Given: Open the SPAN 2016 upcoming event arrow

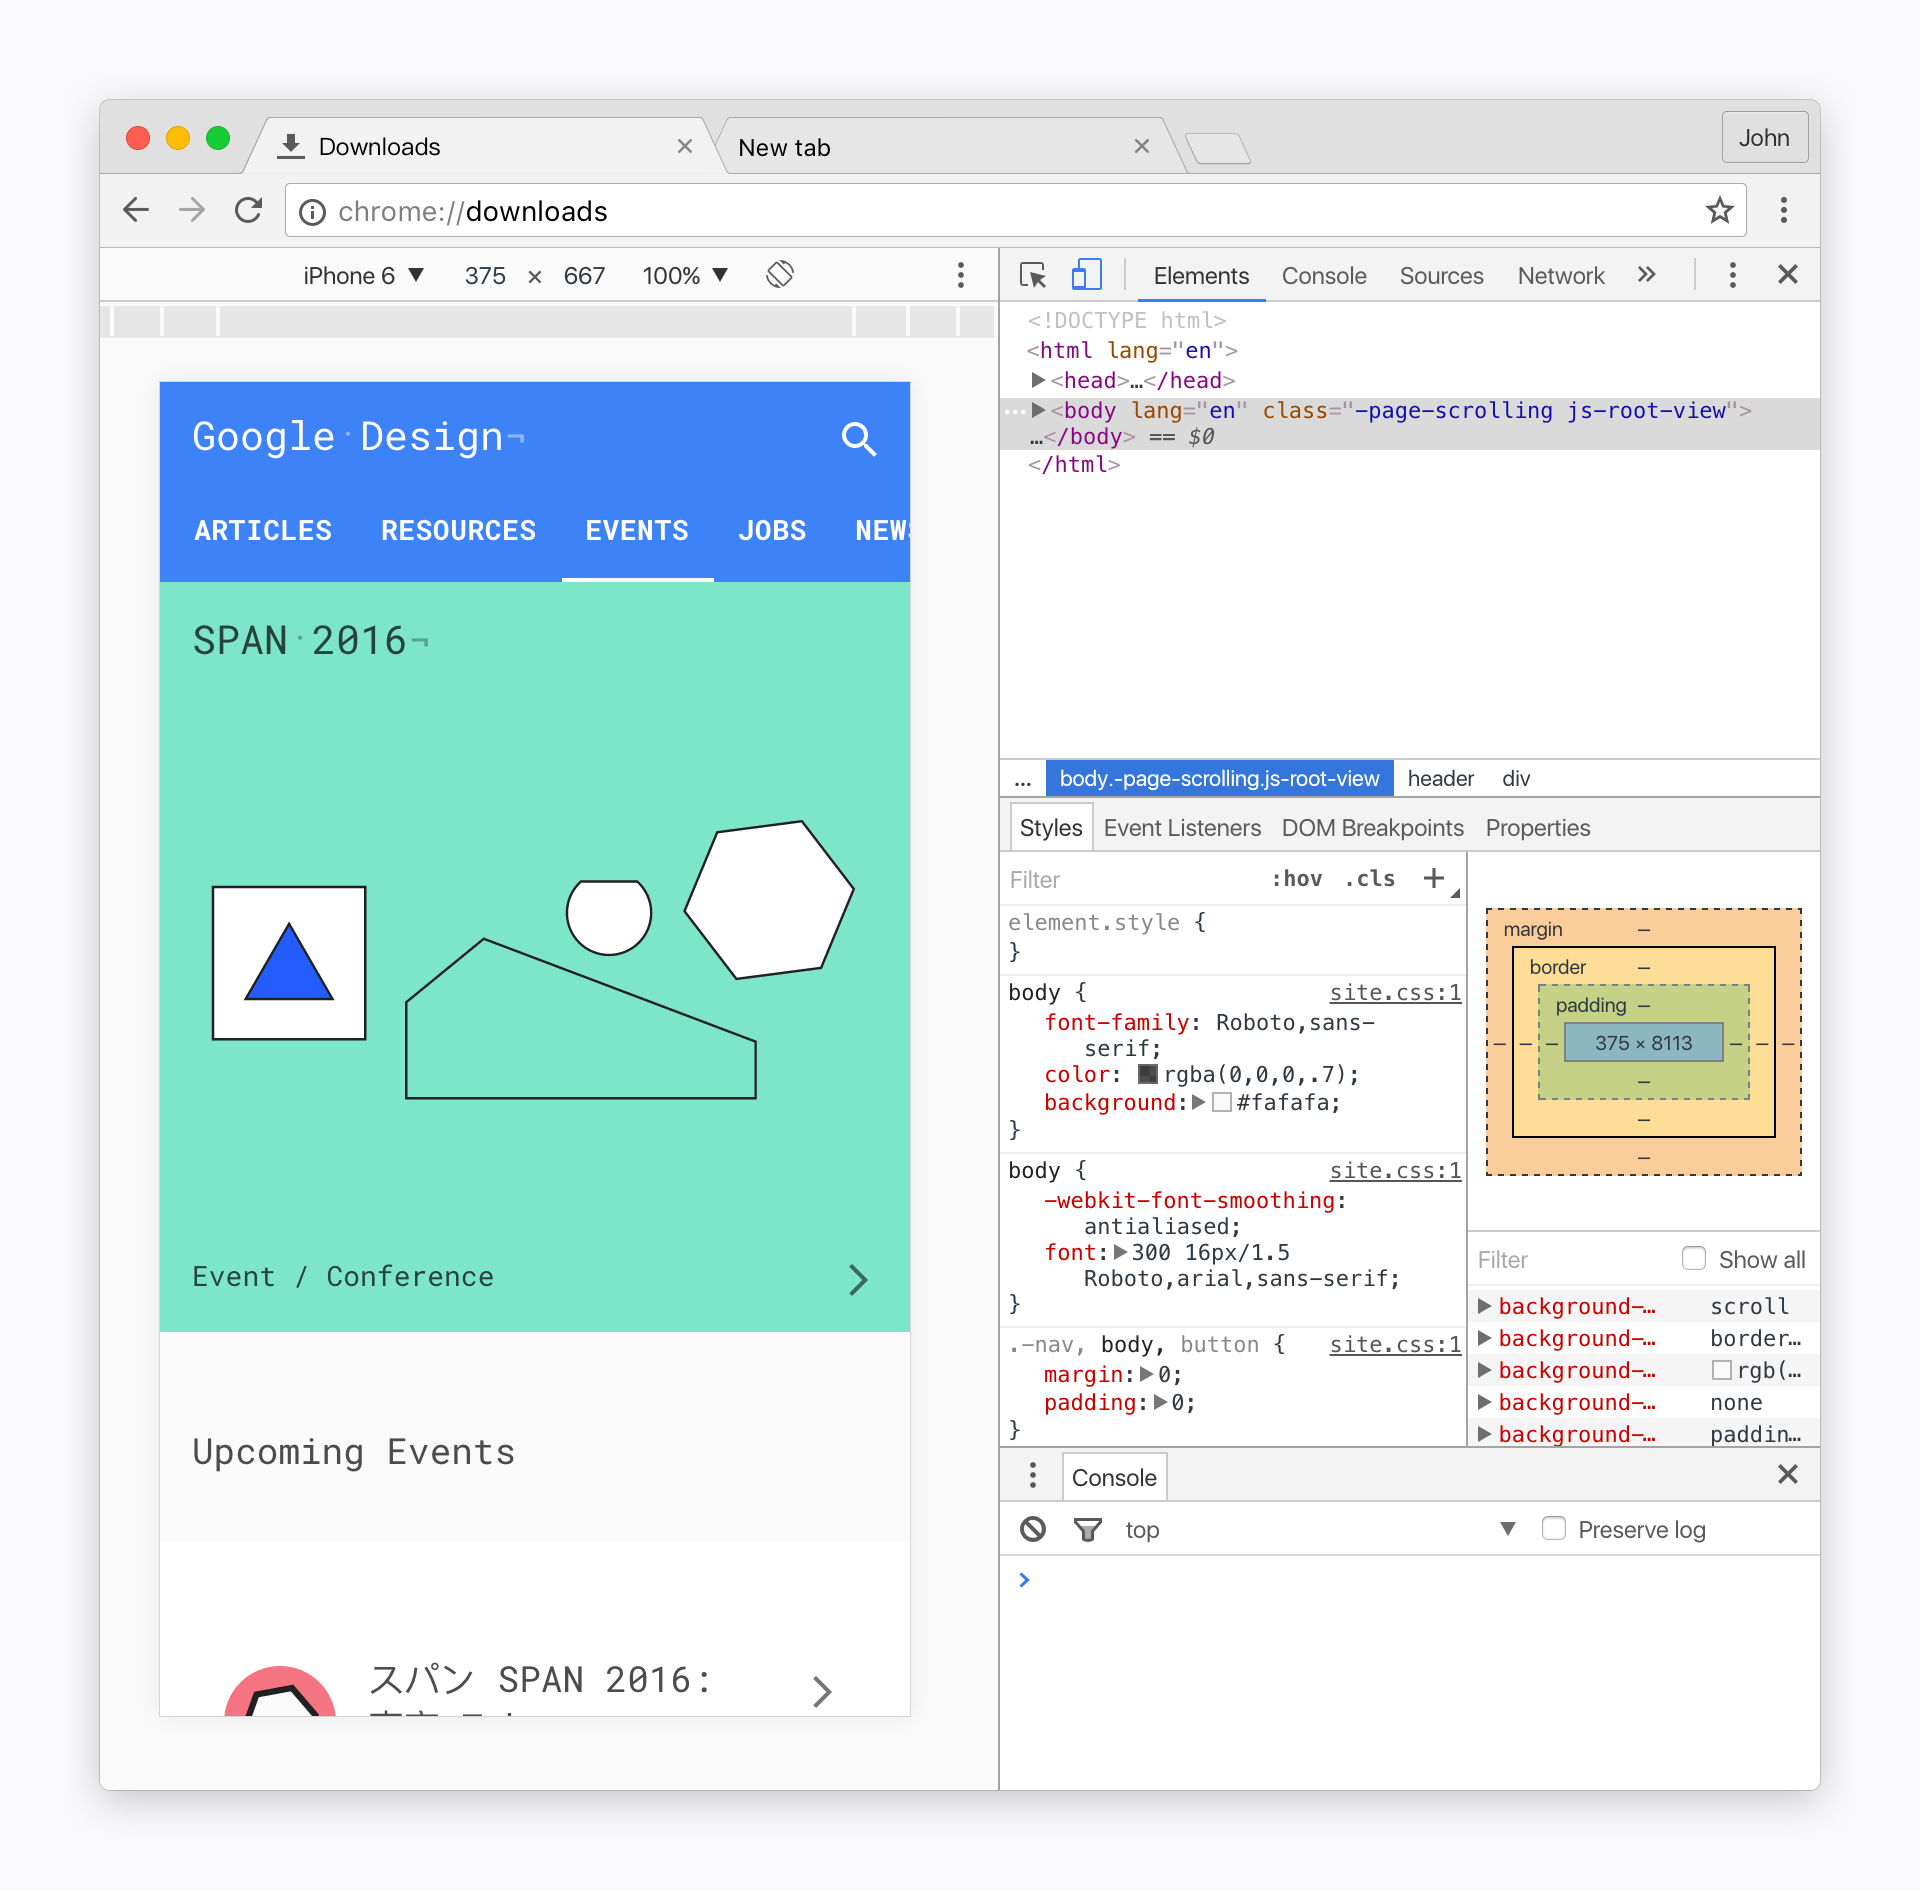Looking at the screenshot, I should pos(822,1691).
